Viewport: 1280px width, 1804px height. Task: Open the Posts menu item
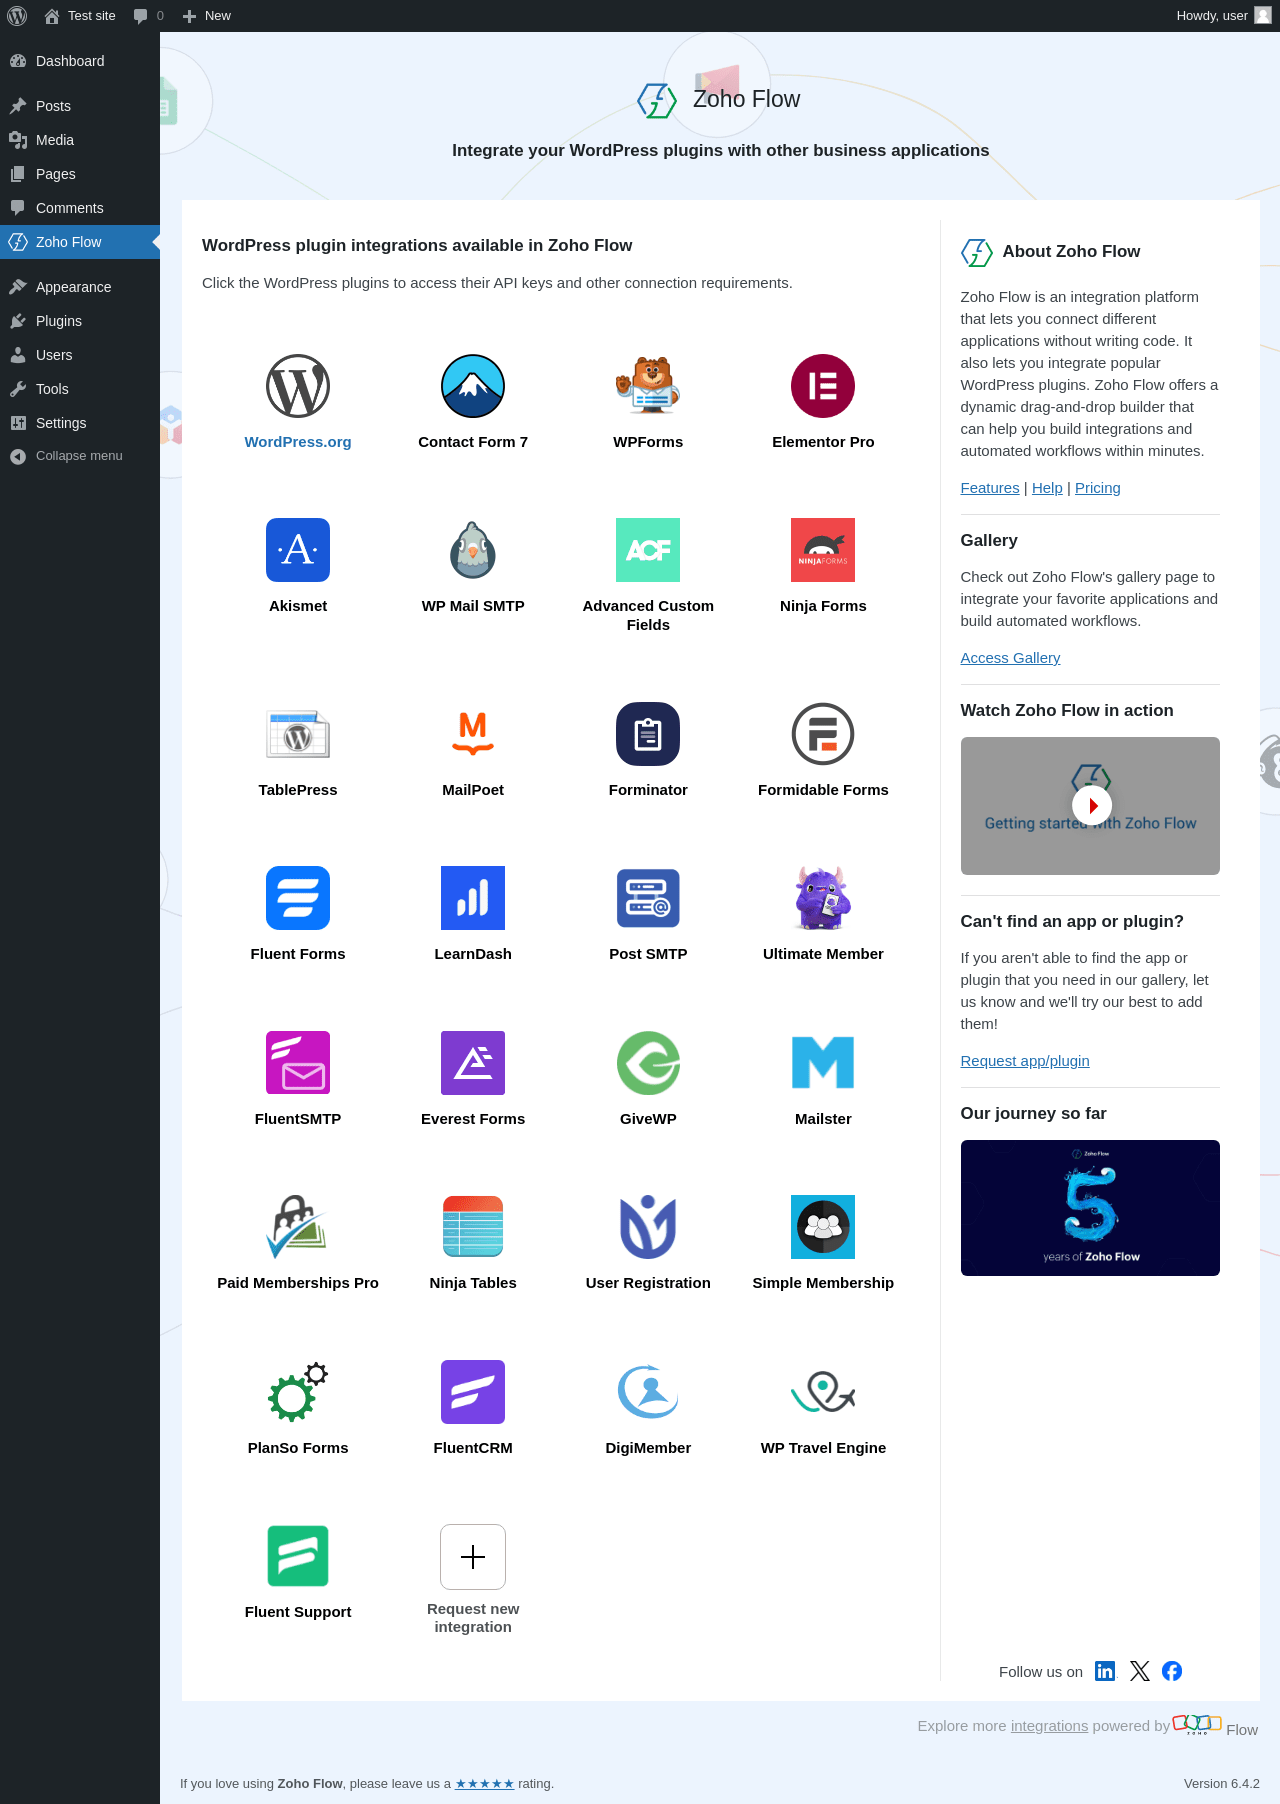point(80,106)
